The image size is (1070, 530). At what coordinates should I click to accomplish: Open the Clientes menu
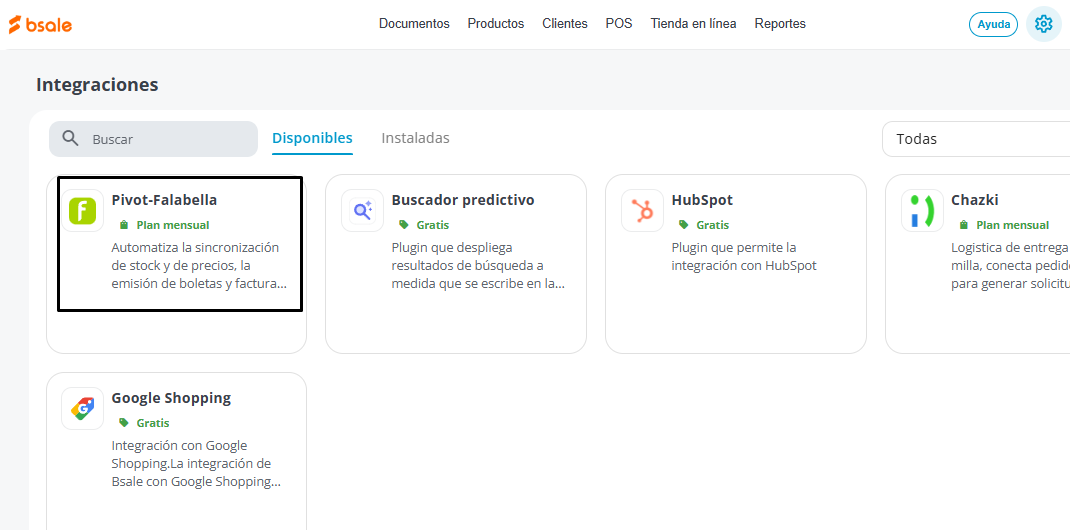[x=565, y=24]
